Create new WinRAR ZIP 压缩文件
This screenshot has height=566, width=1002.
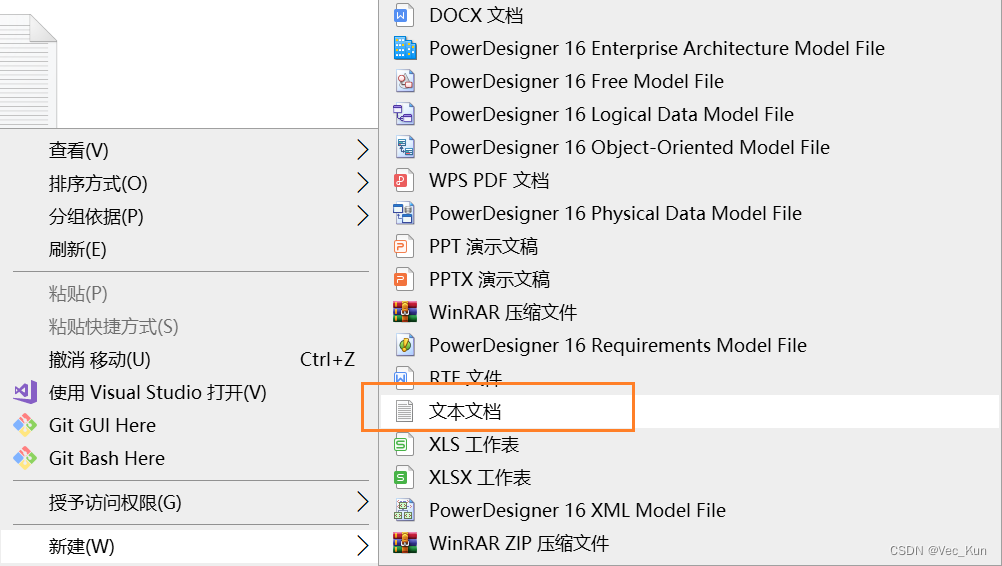690,544
